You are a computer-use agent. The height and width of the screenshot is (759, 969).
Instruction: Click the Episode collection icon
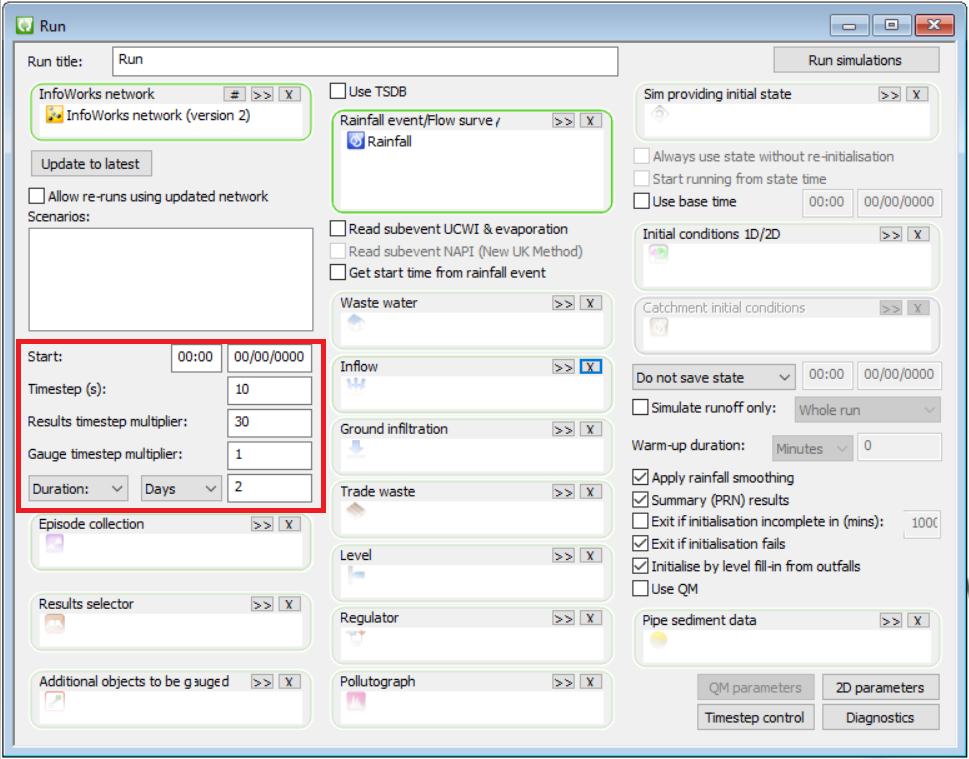coord(56,544)
